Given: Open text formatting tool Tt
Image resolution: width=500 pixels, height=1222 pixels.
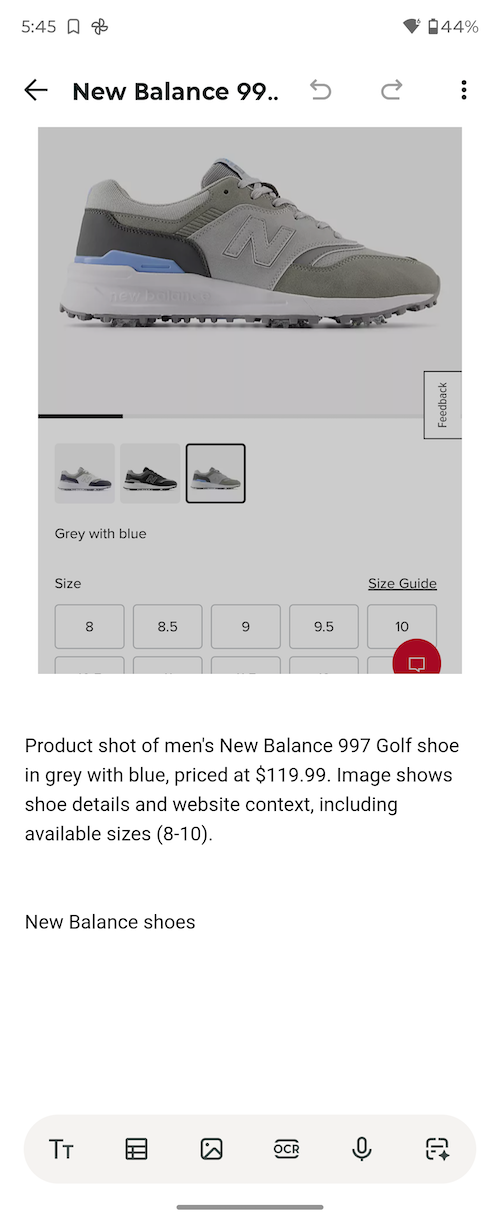Looking at the screenshot, I should click(61, 1149).
